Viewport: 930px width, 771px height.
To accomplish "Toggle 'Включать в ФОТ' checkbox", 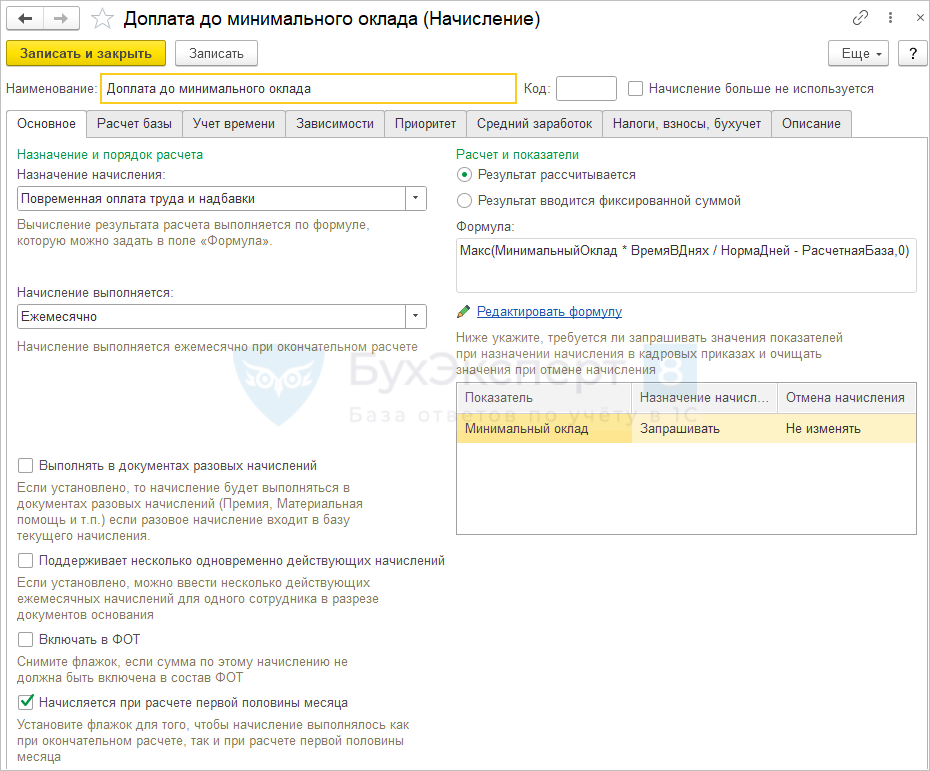I will coord(26,639).
